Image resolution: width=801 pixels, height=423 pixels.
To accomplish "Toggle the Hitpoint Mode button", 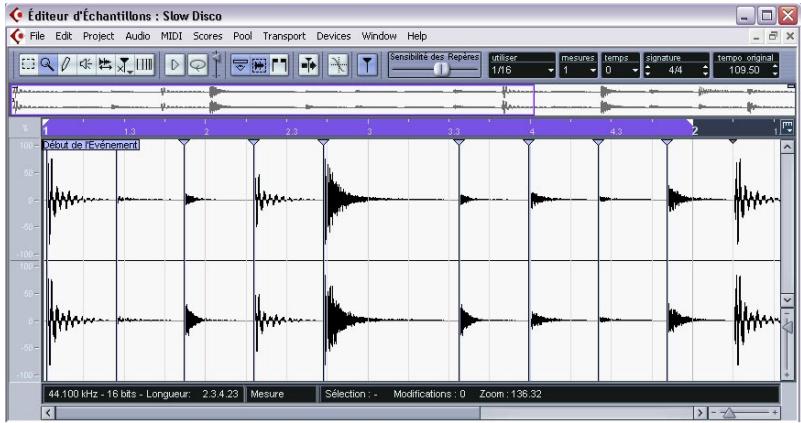I will (x=367, y=65).
